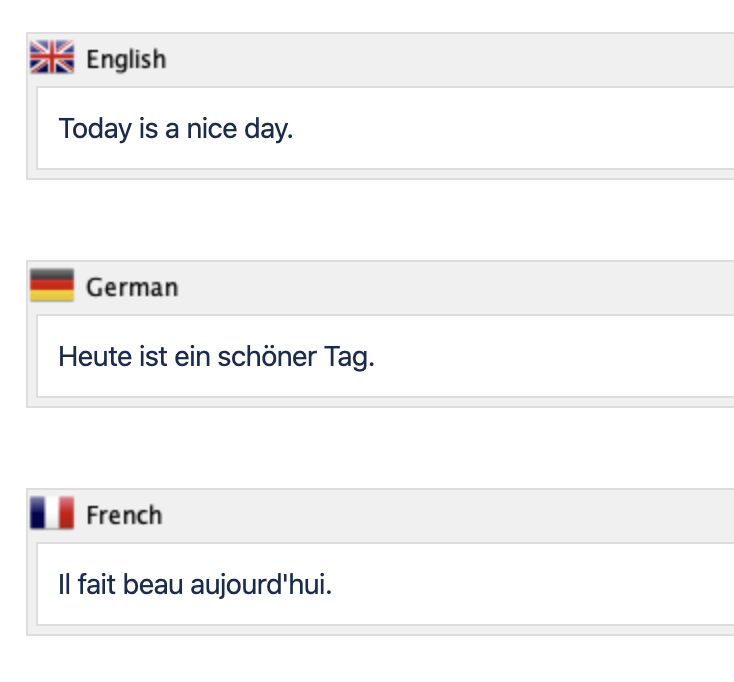Select the French language label
734x682 pixels.
(124, 515)
